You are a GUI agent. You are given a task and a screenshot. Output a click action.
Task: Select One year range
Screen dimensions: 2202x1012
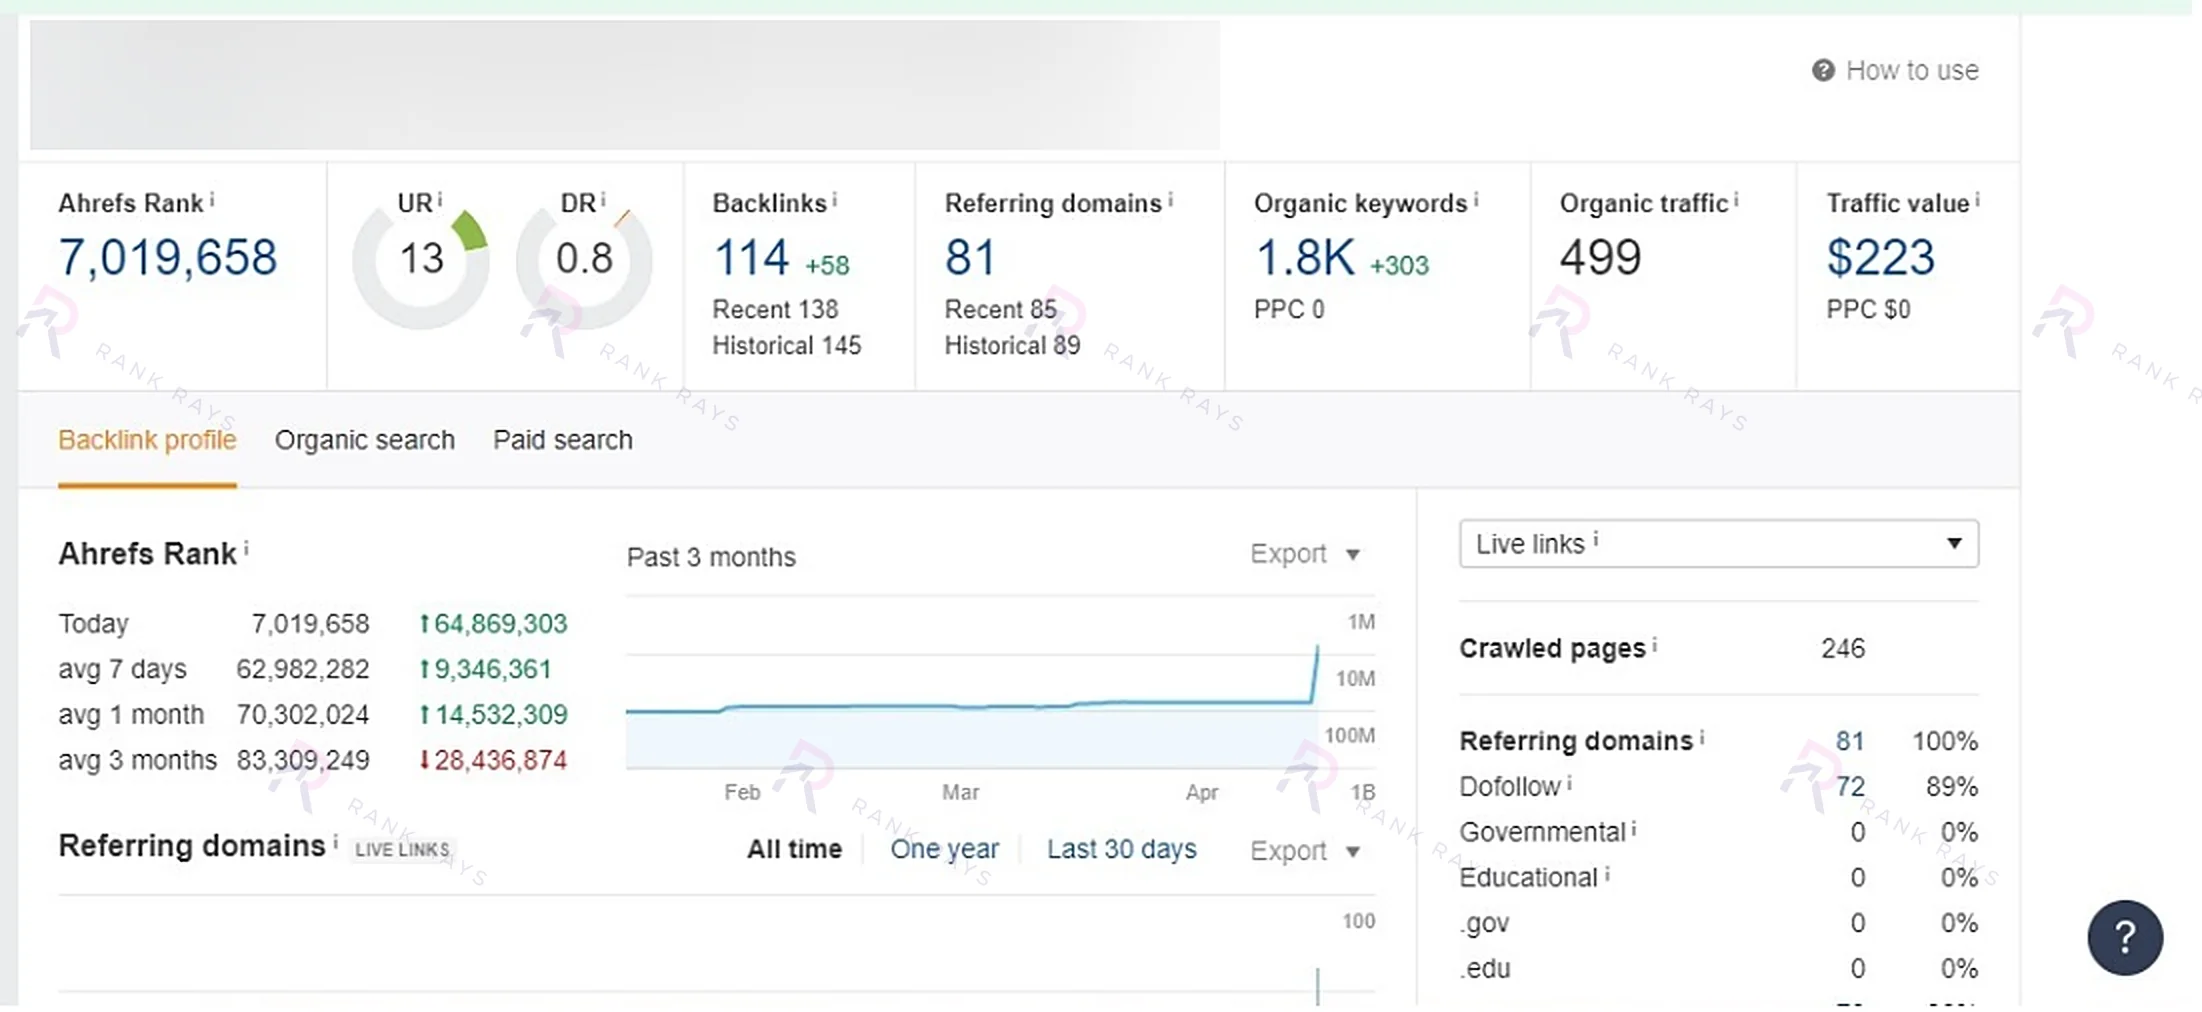[x=944, y=849]
